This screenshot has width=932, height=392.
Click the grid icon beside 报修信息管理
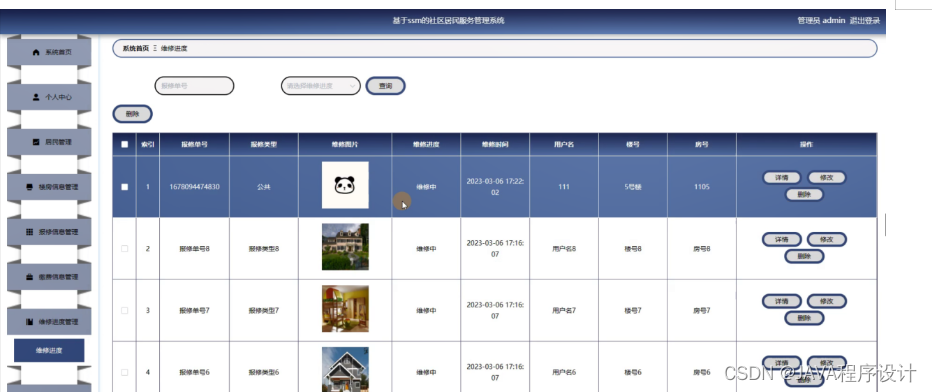pyautogui.click(x=30, y=232)
